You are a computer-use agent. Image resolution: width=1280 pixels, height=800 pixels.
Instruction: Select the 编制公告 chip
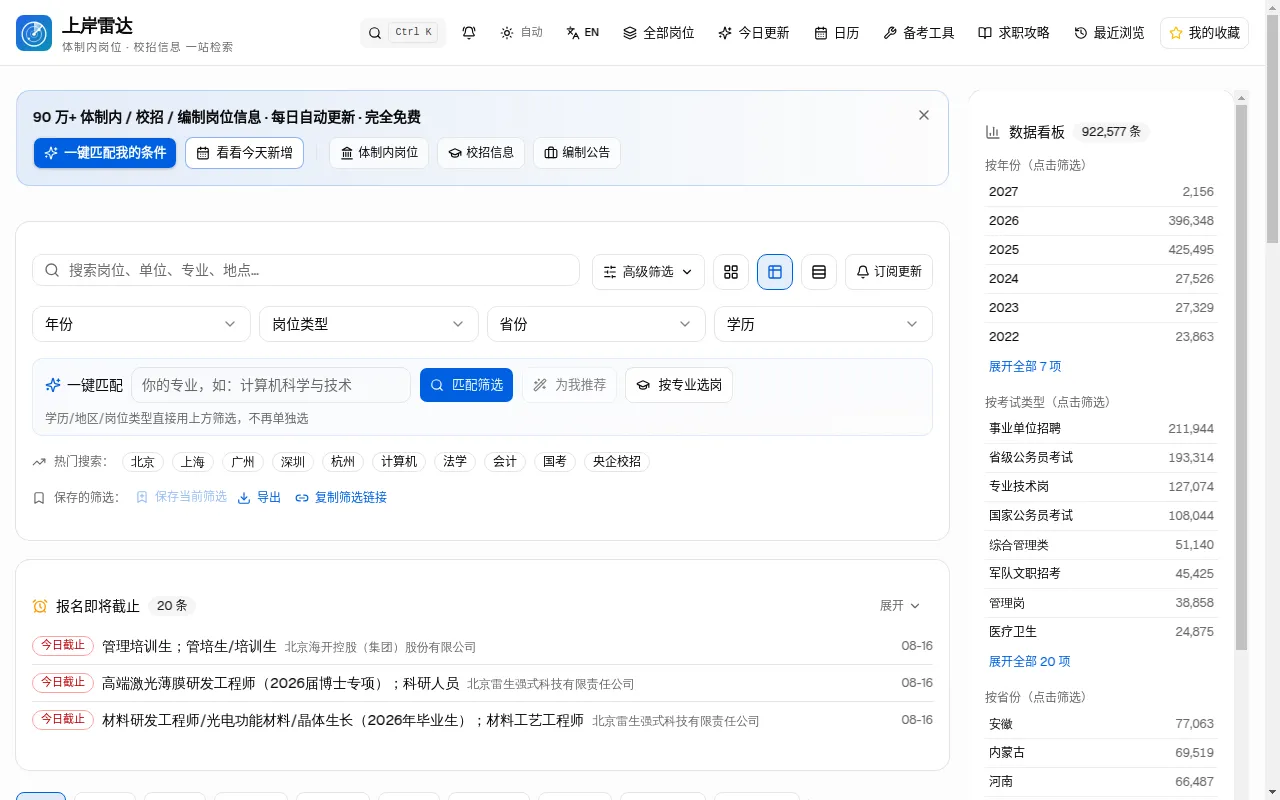click(x=577, y=153)
